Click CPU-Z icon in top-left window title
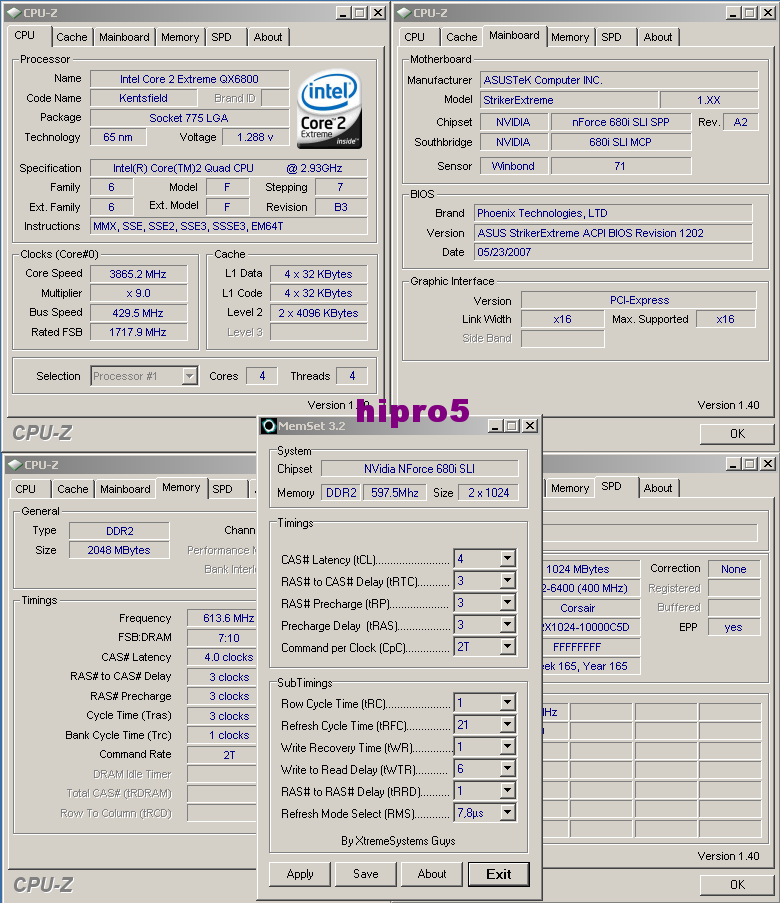The width and height of the screenshot is (780, 903). pos(14,13)
